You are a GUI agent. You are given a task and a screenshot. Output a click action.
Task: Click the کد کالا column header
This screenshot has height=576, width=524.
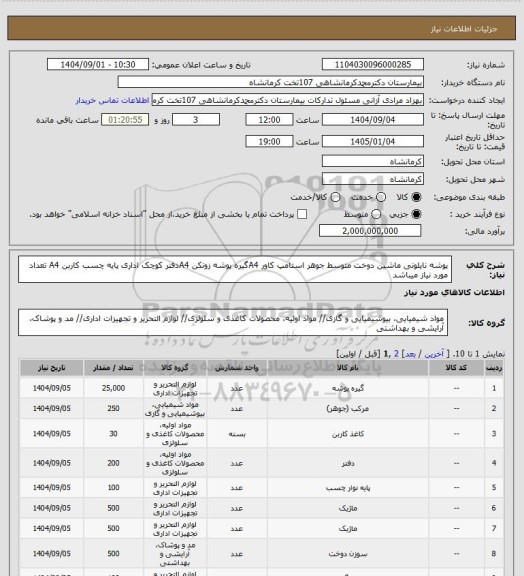point(456,368)
